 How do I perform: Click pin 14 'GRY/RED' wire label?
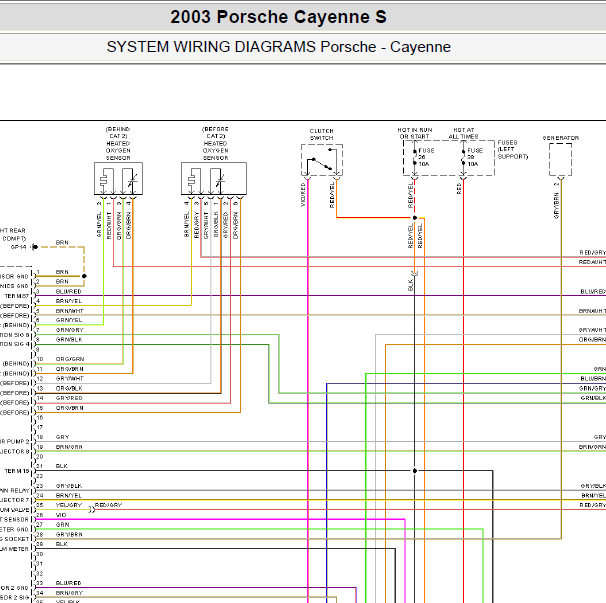click(x=69, y=398)
